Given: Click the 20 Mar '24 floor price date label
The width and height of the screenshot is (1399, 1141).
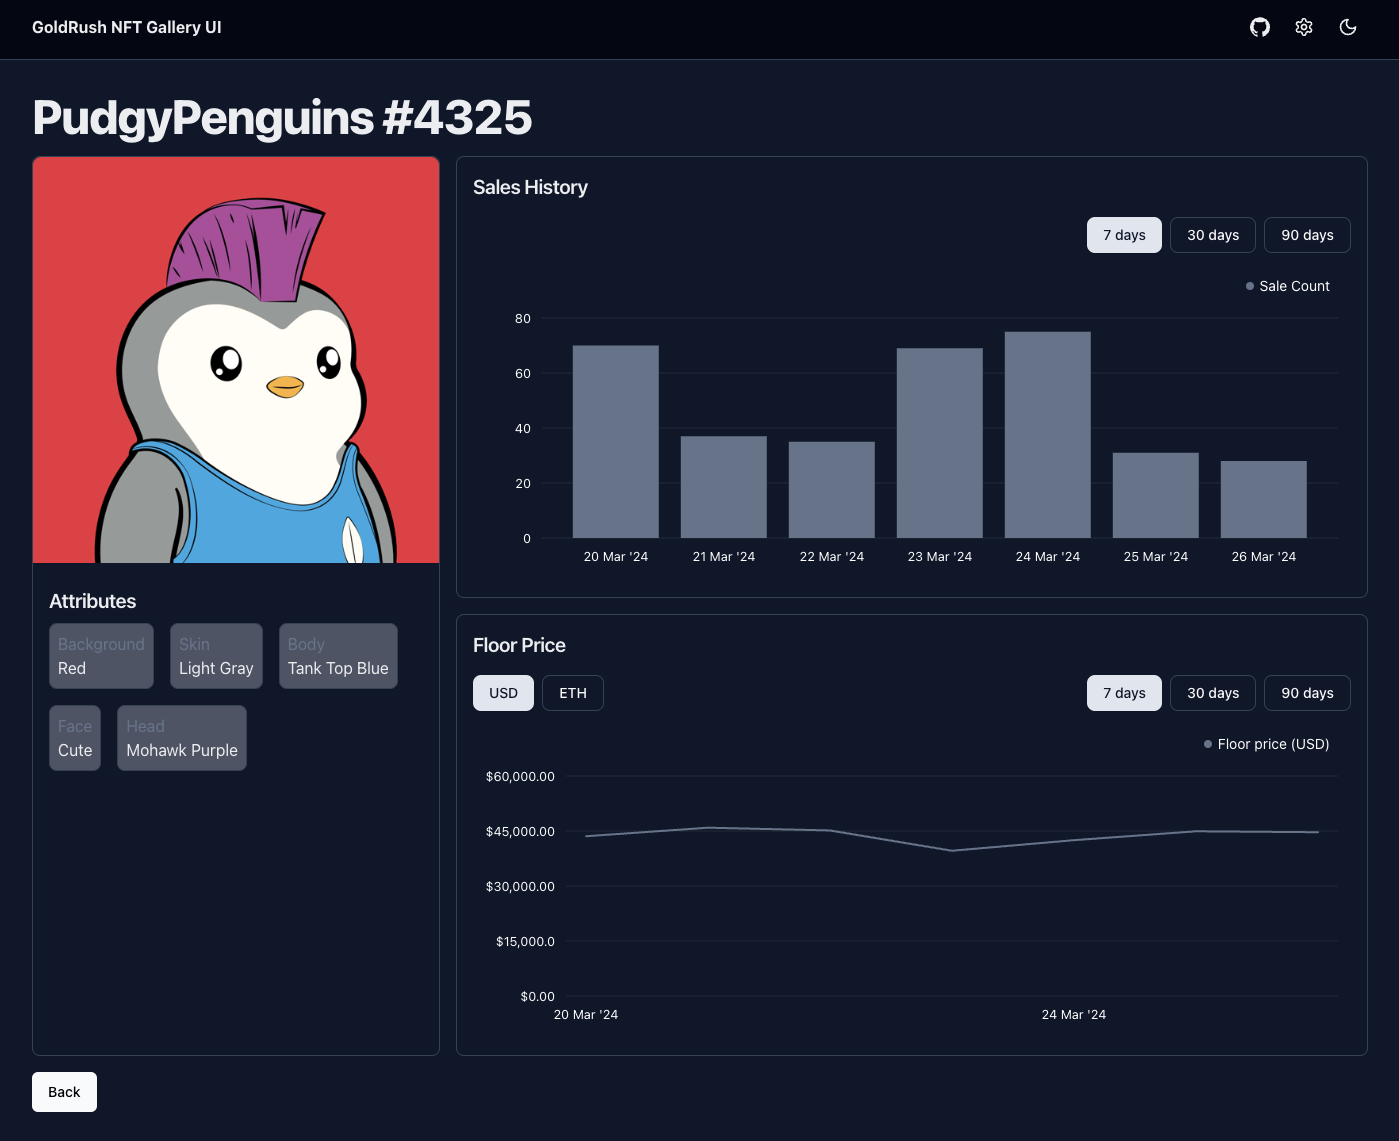Looking at the screenshot, I should pyautogui.click(x=586, y=1014).
